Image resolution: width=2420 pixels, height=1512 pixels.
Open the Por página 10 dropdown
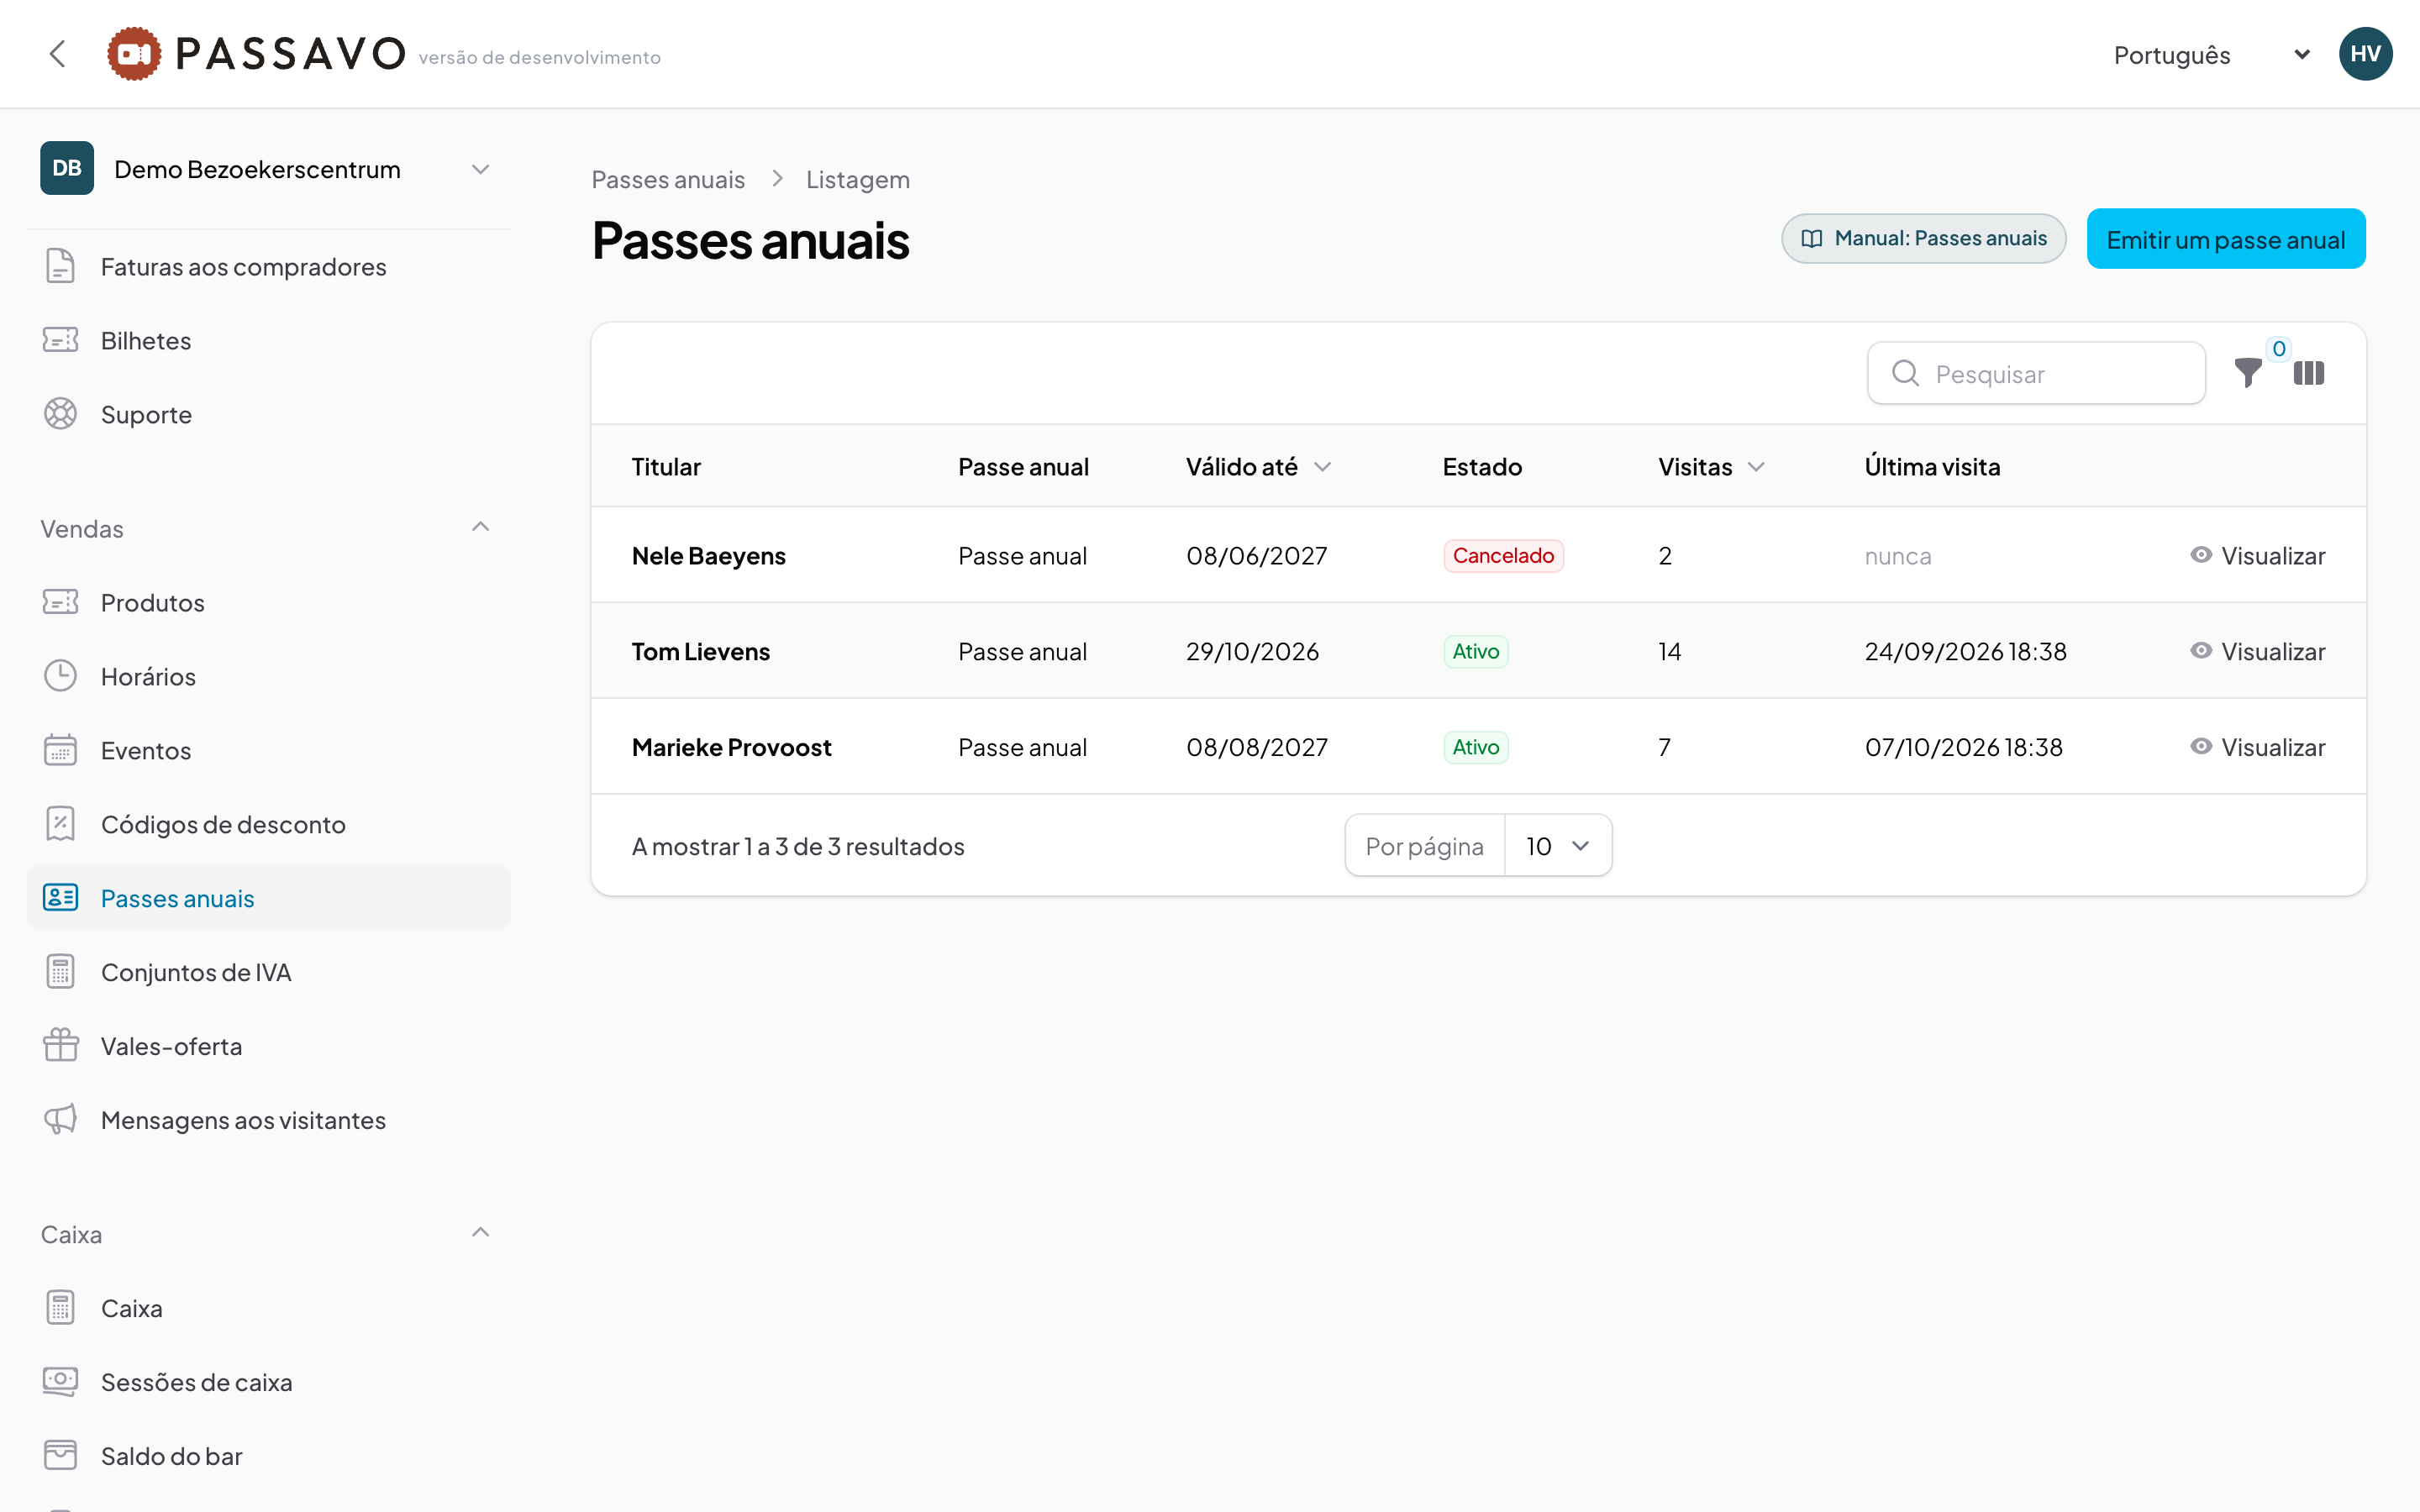pyautogui.click(x=1558, y=846)
